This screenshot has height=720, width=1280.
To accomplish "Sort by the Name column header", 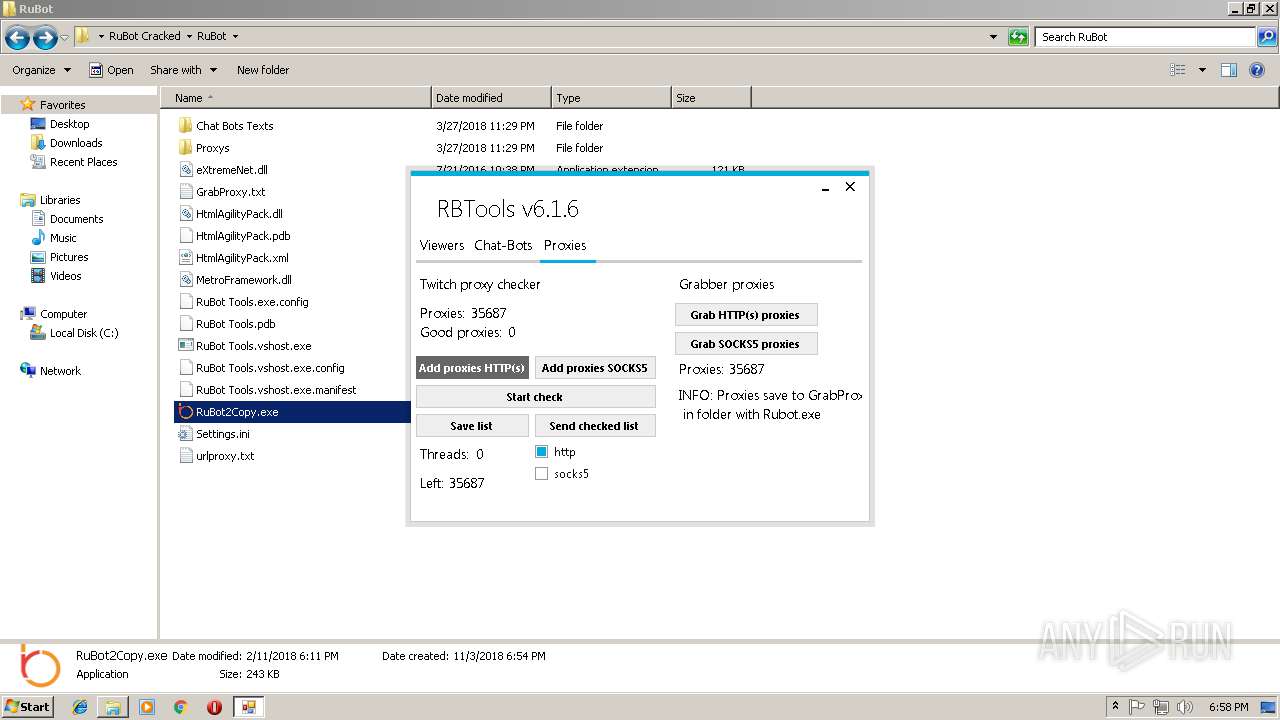I will pos(296,98).
